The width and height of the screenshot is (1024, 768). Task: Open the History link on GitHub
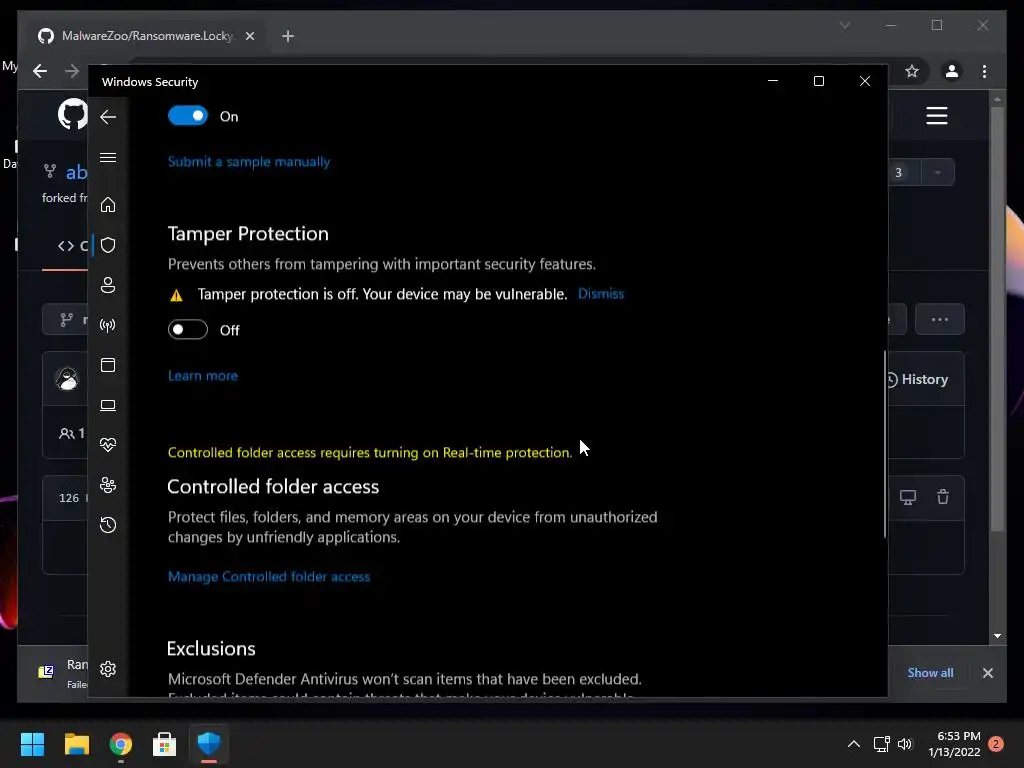(x=917, y=379)
